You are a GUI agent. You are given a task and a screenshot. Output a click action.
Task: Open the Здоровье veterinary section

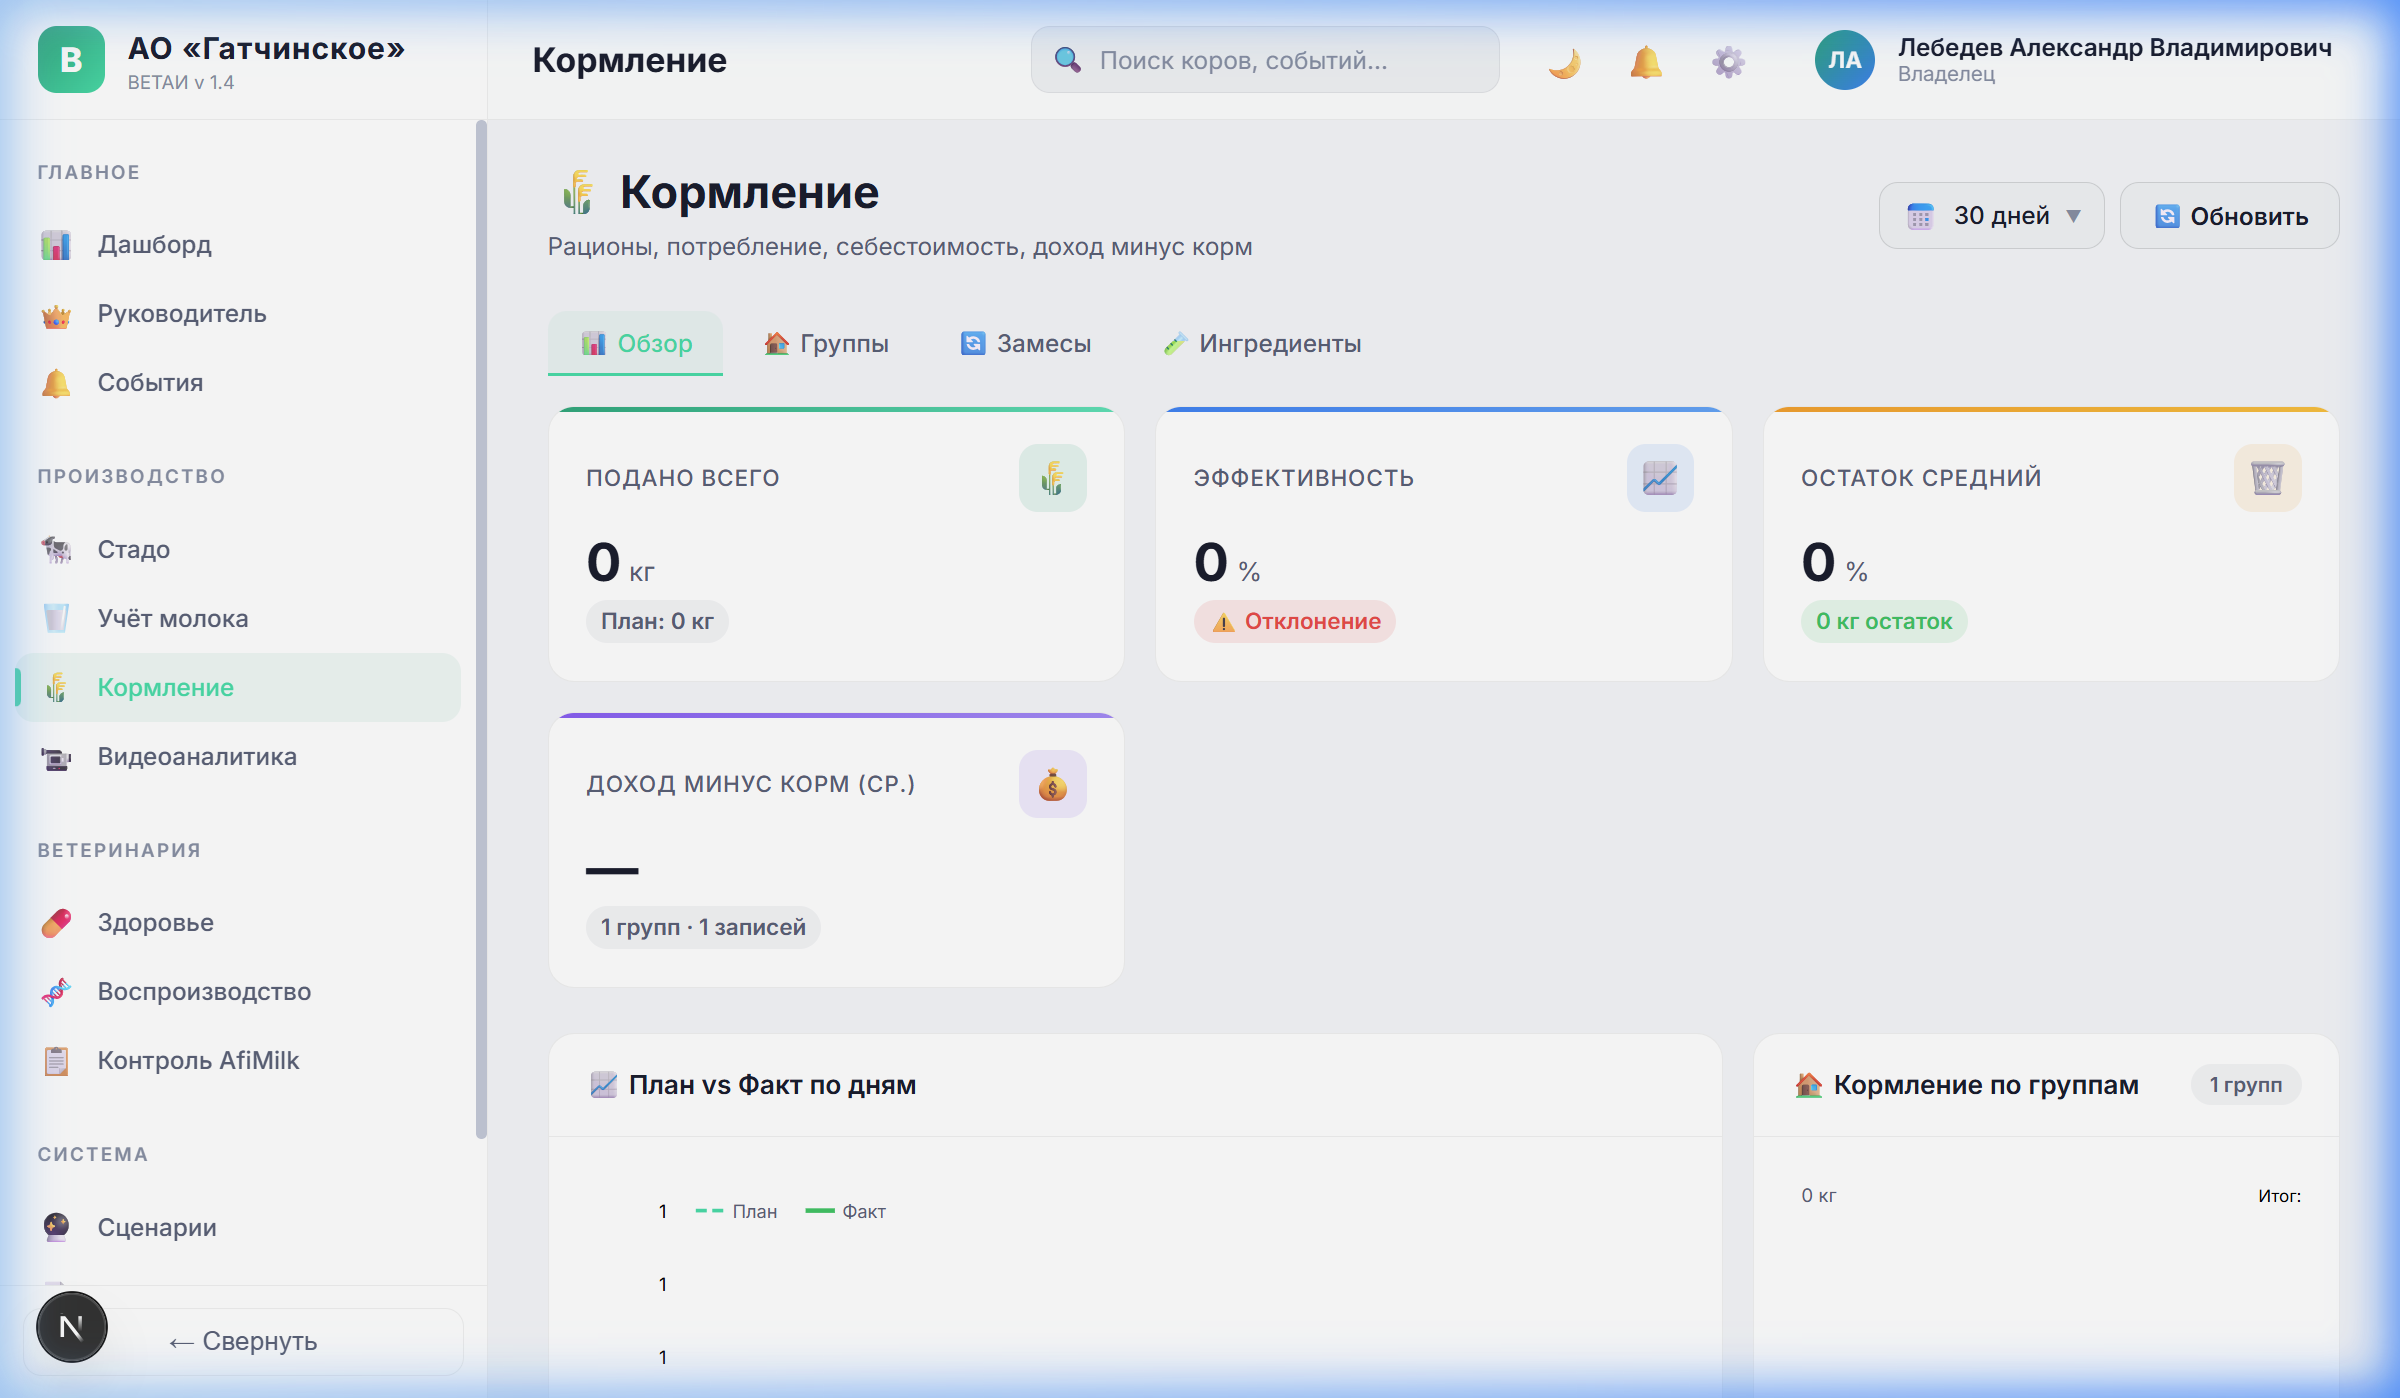[x=154, y=922]
